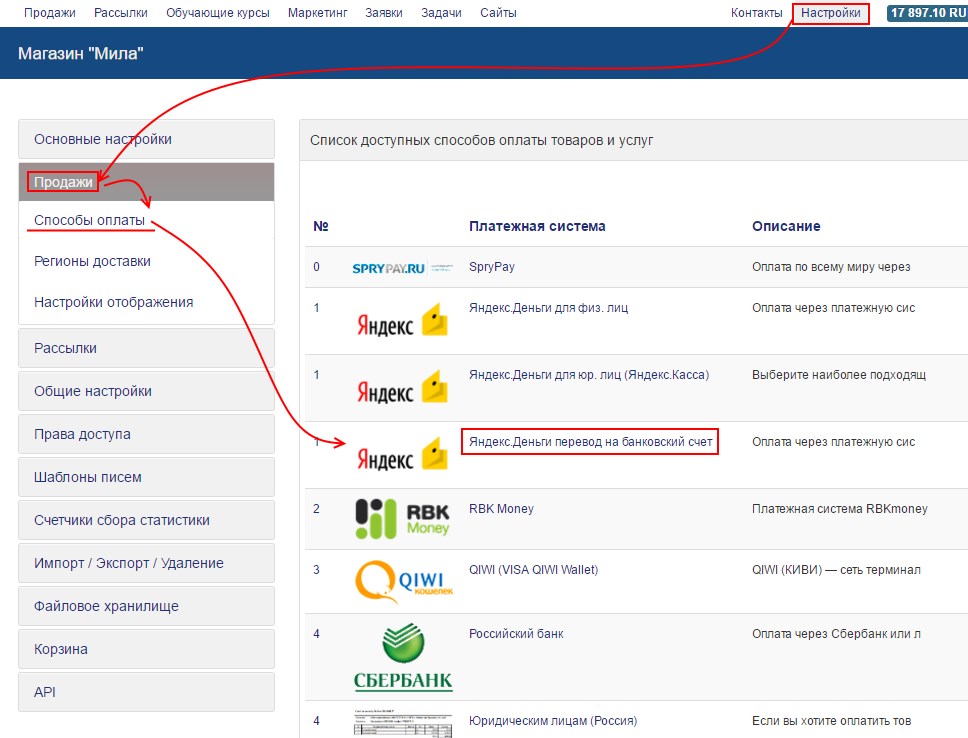Open Яндекс.Деньги перевод на банковский счет

pyautogui.click(x=590, y=441)
